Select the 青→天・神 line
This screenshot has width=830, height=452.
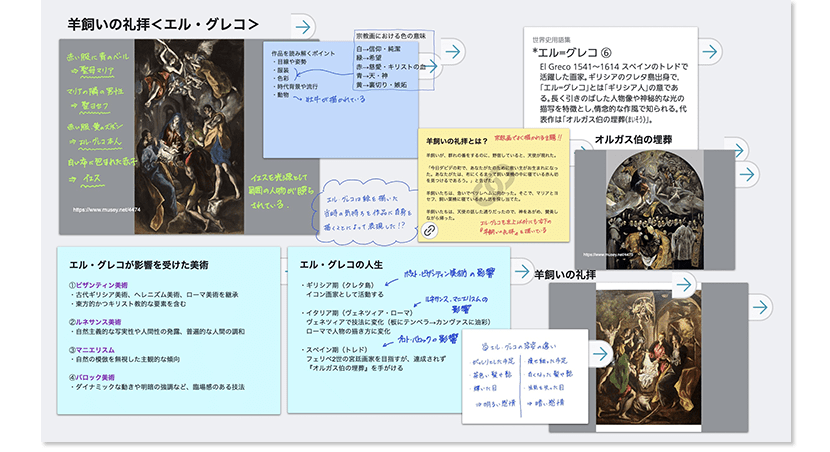(372, 76)
